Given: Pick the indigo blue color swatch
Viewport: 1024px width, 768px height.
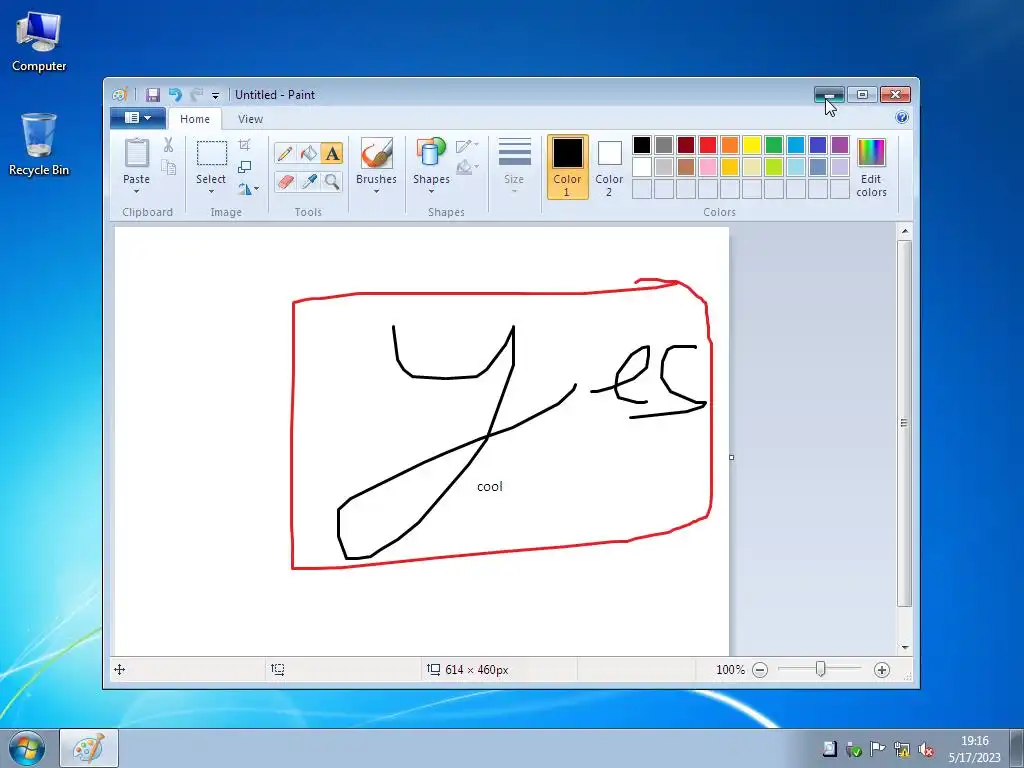Looking at the screenshot, I should coord(818,145).
